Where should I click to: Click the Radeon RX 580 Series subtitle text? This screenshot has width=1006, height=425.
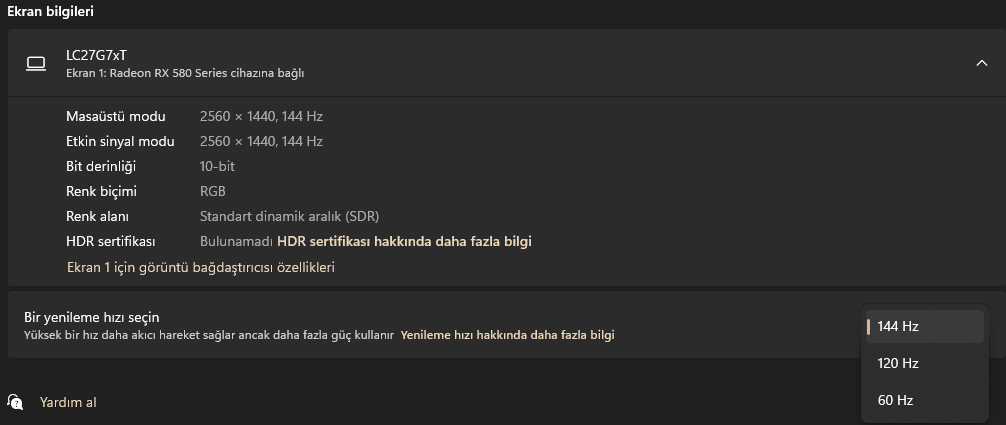tap(184, 73)
